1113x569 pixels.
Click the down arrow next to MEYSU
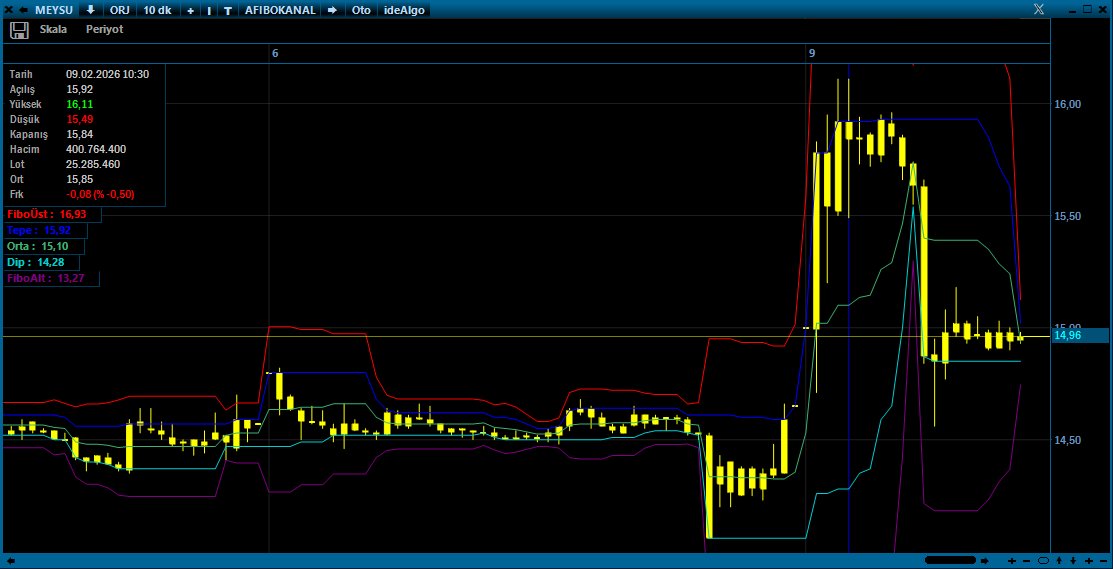pyautogui.click(x=91, y=10)
